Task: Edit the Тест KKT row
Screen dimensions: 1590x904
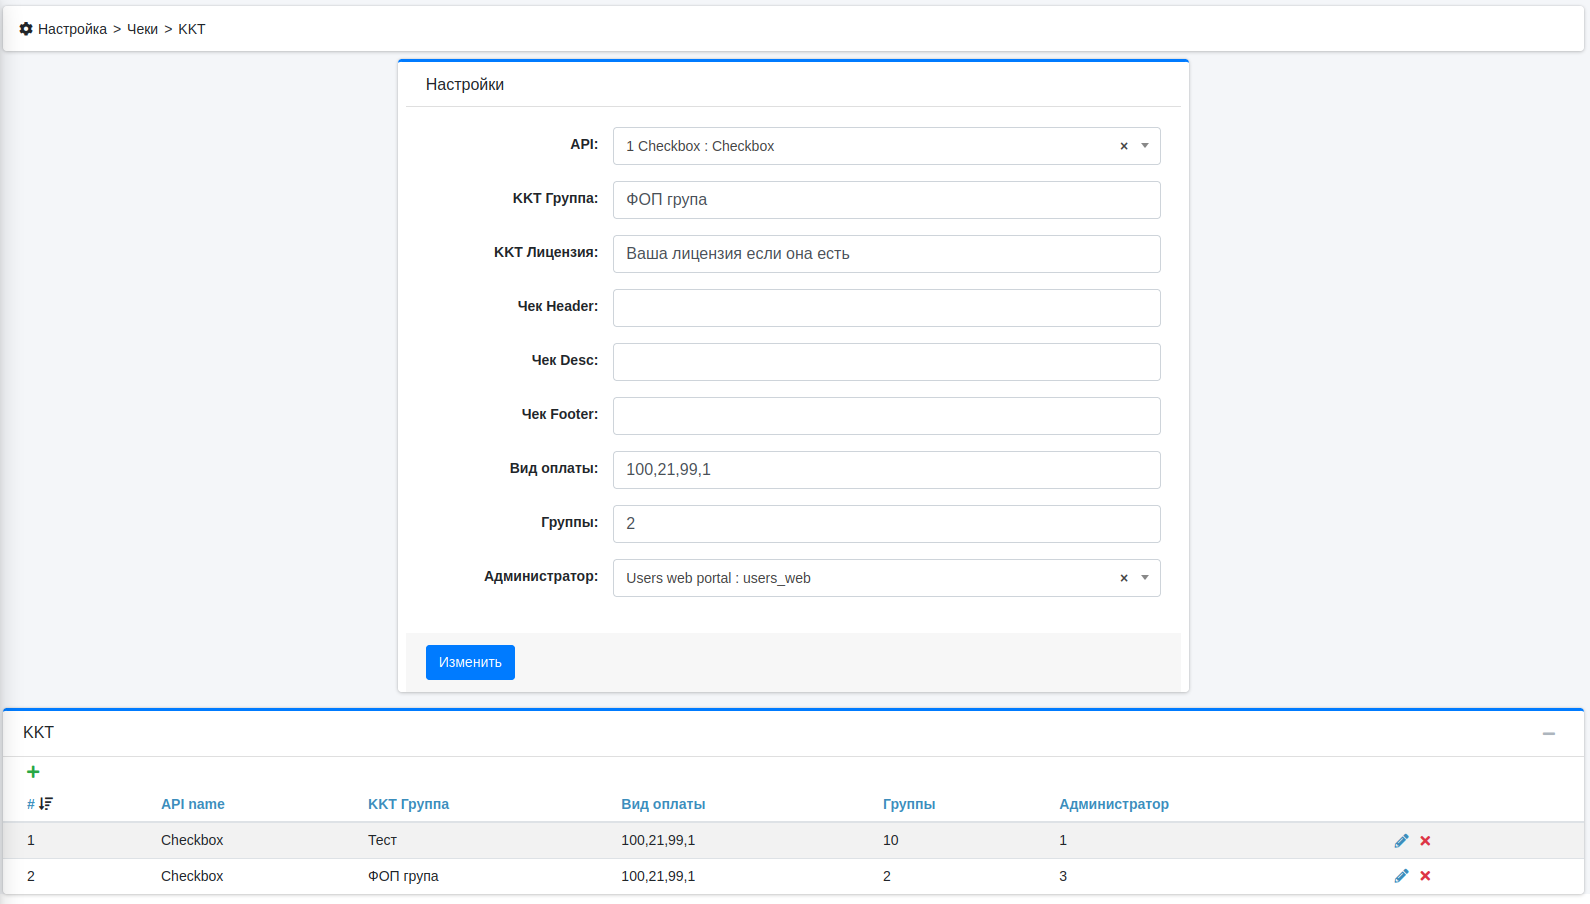Action: [x=1401, y=841]
